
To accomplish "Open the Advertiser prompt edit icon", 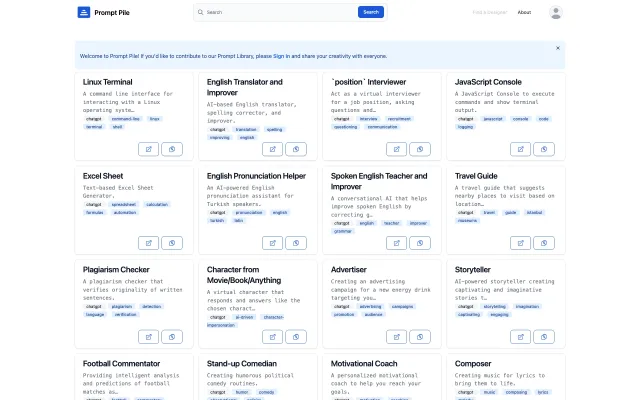I will point(396,337).
